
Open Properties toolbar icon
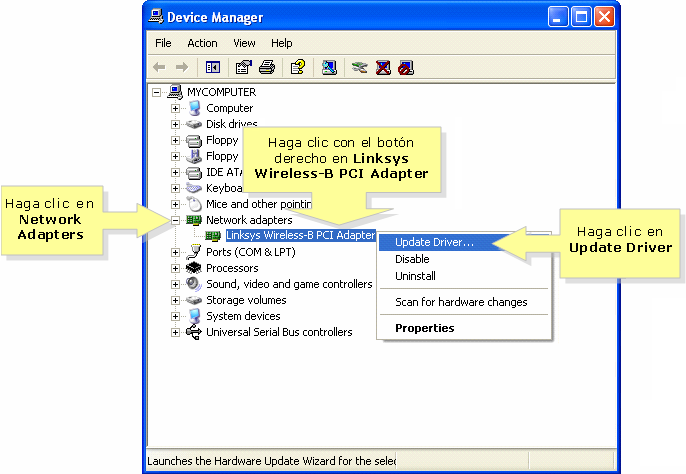pyautogui.click(x=244, y=67)
